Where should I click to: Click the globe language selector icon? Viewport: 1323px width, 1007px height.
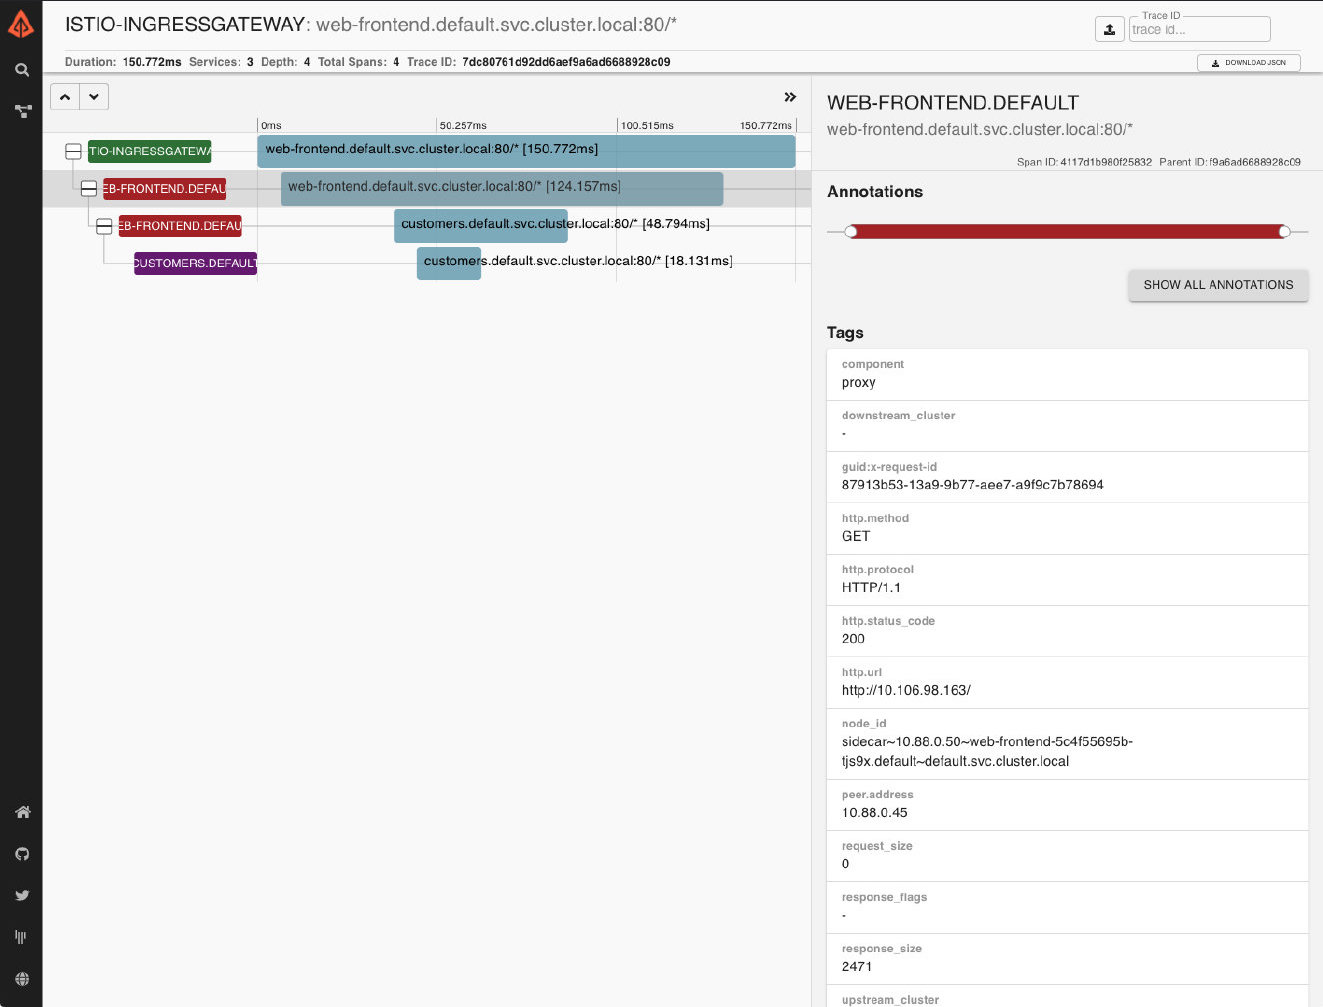tap(22, 979)
